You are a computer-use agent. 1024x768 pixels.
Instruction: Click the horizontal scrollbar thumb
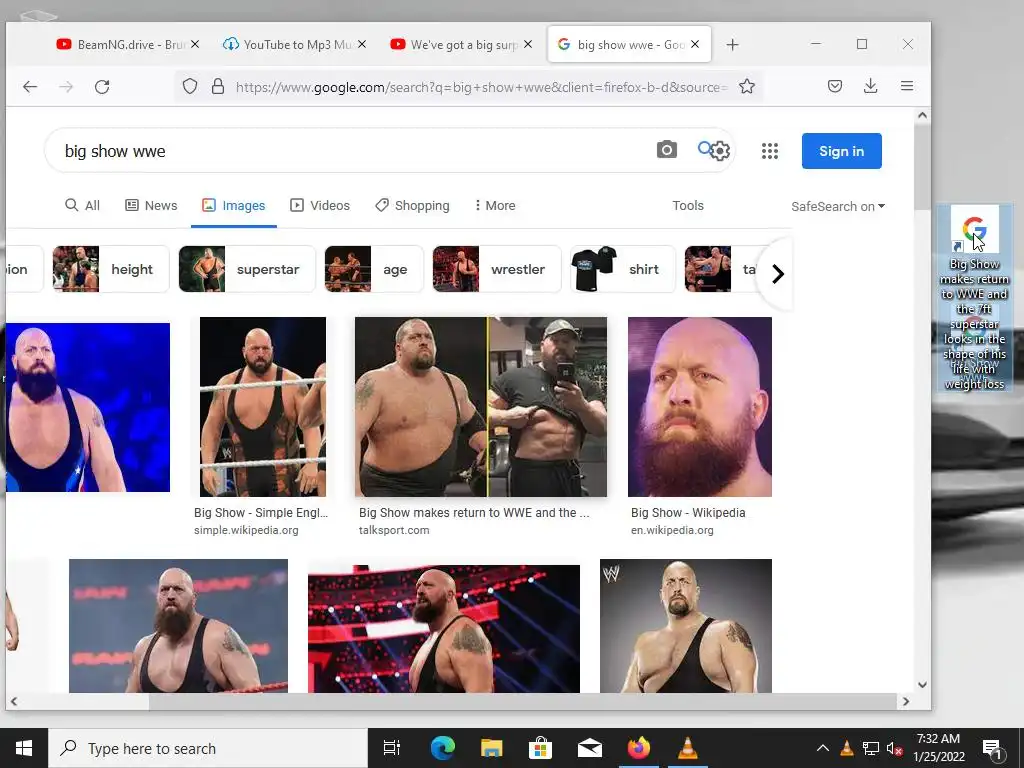[x=522, y=701]
